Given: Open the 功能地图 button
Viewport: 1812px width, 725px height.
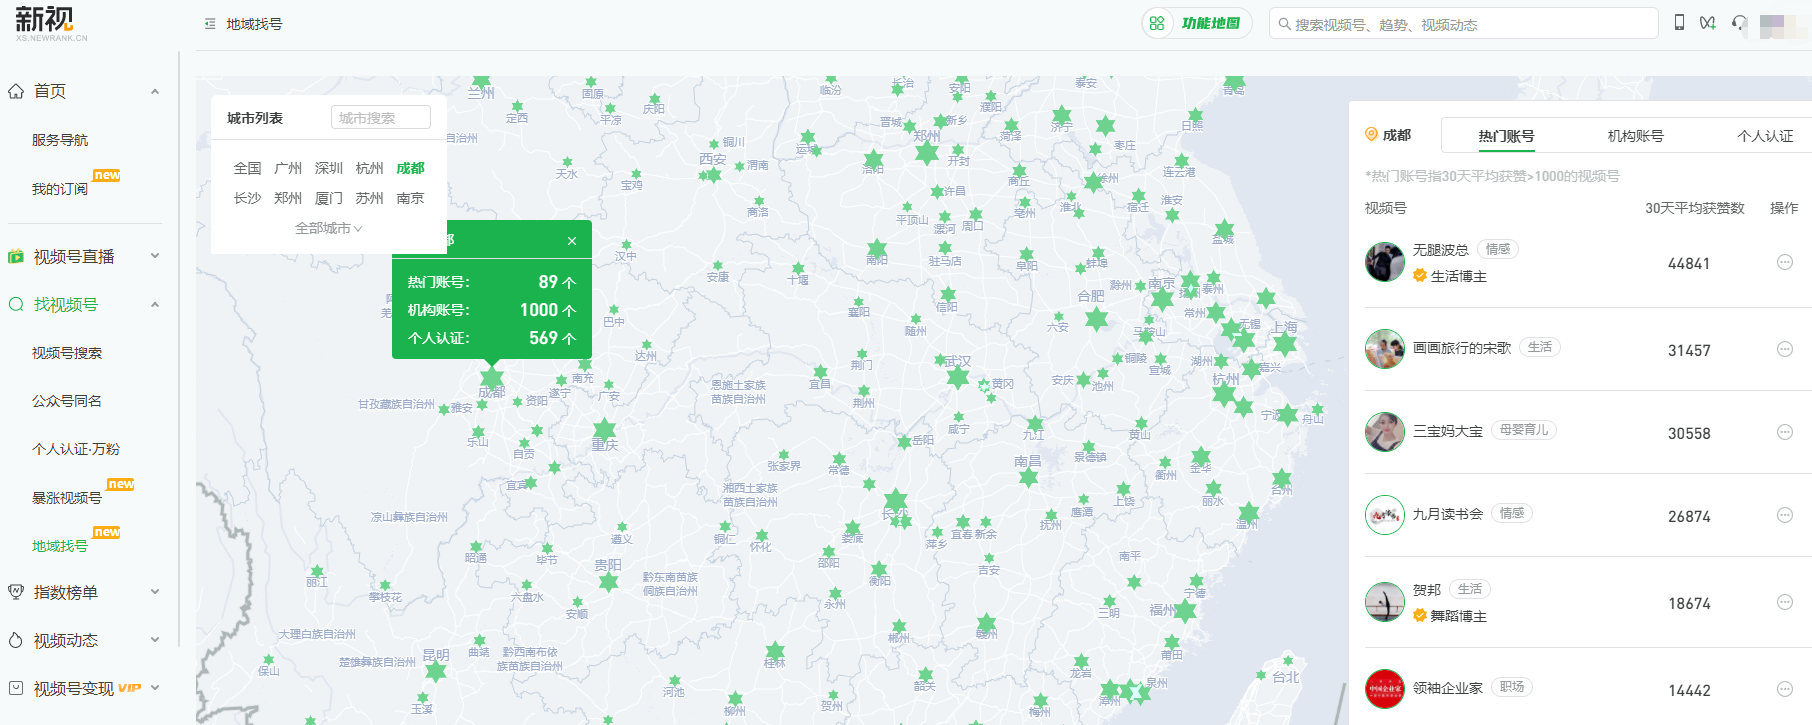Looking at the screenshot, I should click(1197, 23).
